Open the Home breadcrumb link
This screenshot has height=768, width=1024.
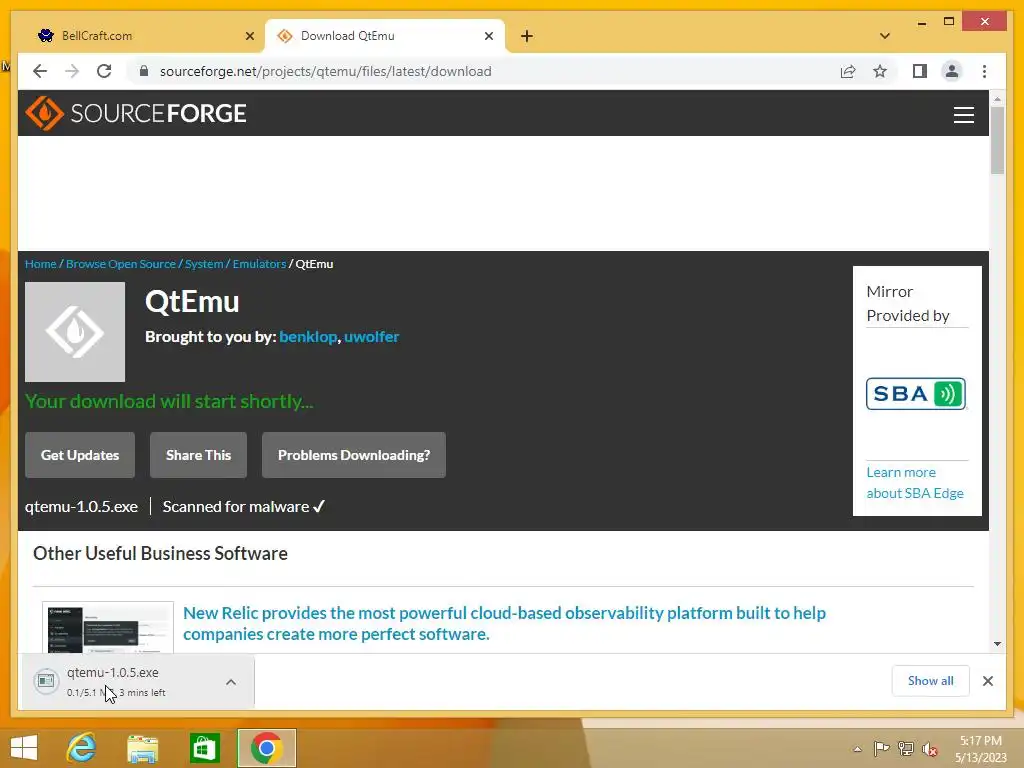click(x=40, y=264)
